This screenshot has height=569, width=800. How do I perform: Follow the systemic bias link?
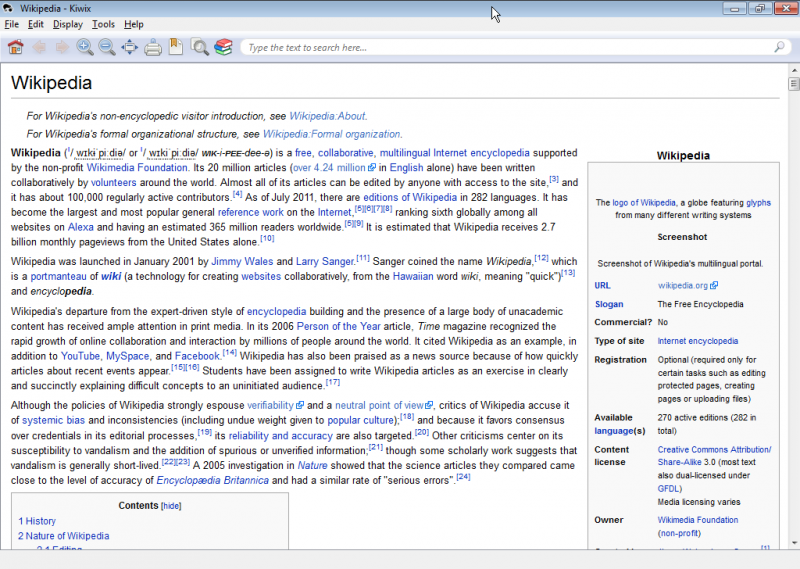(53, 420)
